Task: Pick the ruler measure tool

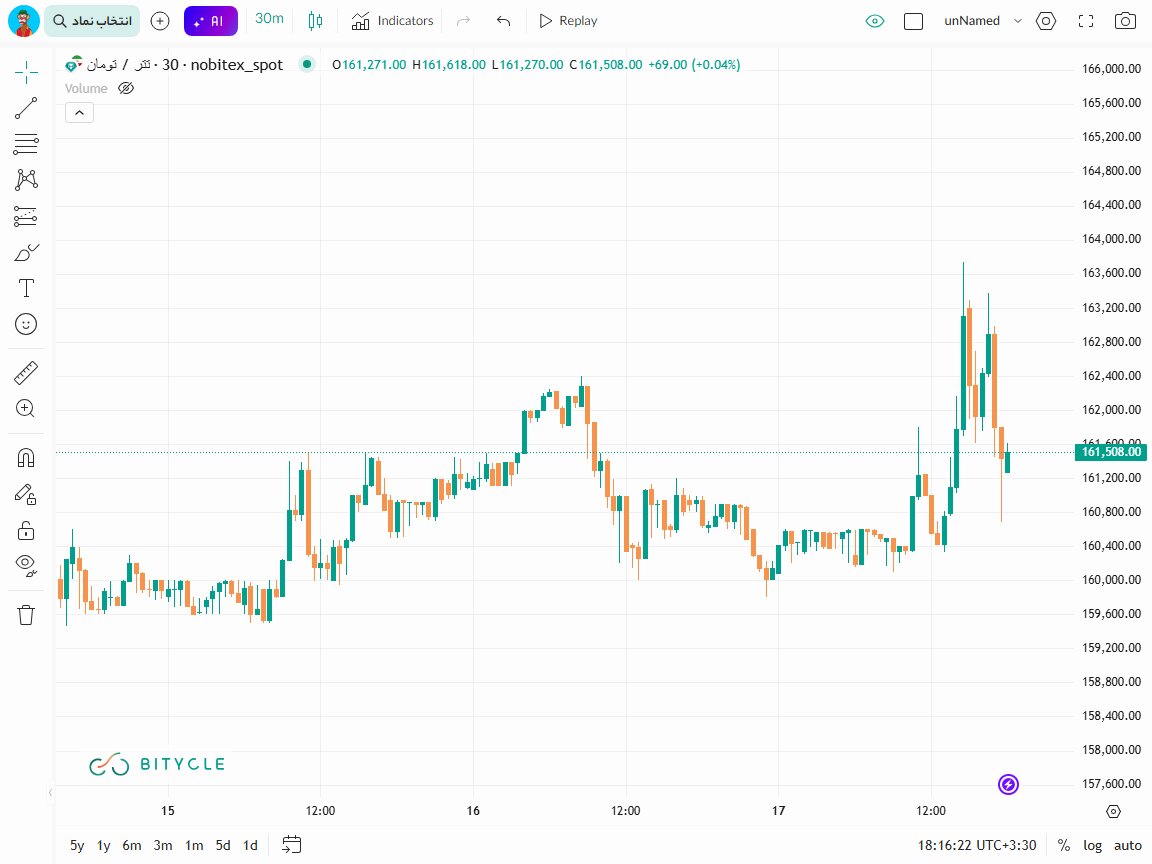Action: (x=26, y=373)
